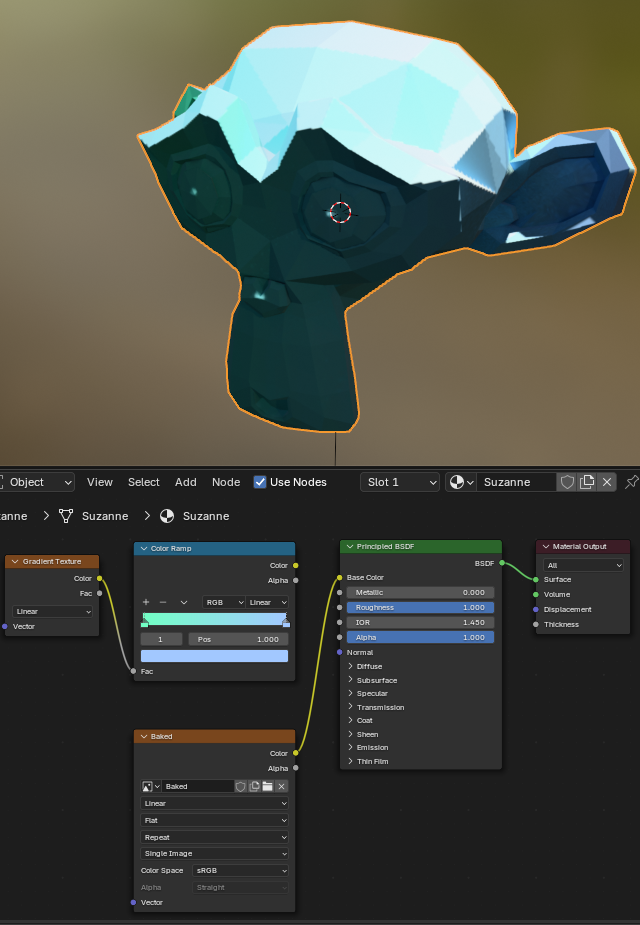The image size is (640, 925).
Task: Open the Flat projection dropdown
Action: tap(215, 820)
